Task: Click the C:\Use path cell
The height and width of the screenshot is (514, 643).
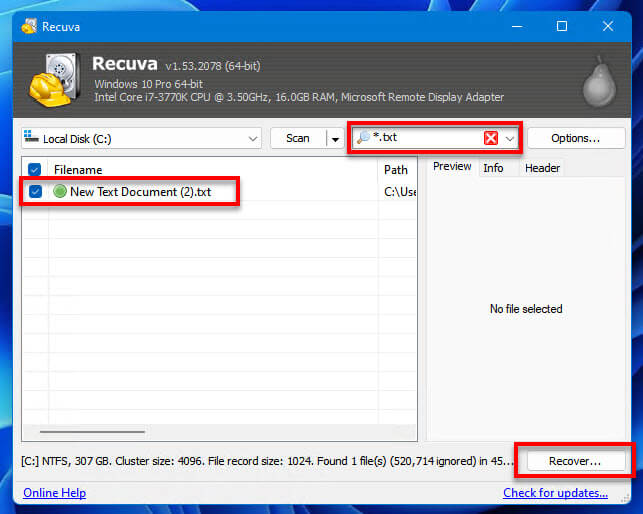Action: coord(400,192)
